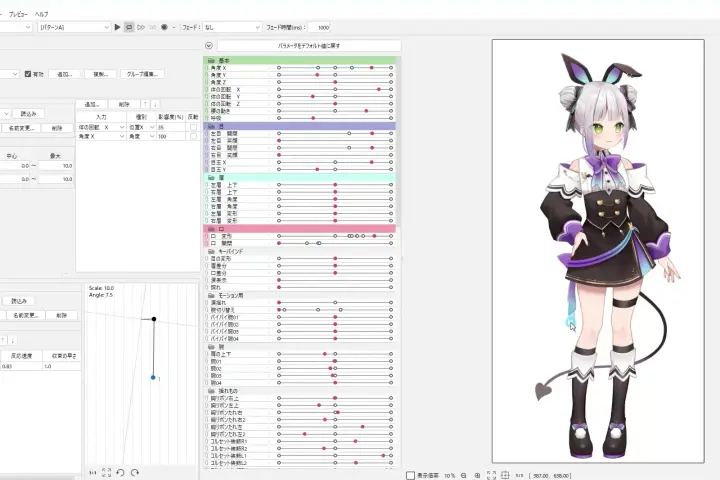Reset preview to 1:1 scale
The image size is (720, 480).
(519, 475)
